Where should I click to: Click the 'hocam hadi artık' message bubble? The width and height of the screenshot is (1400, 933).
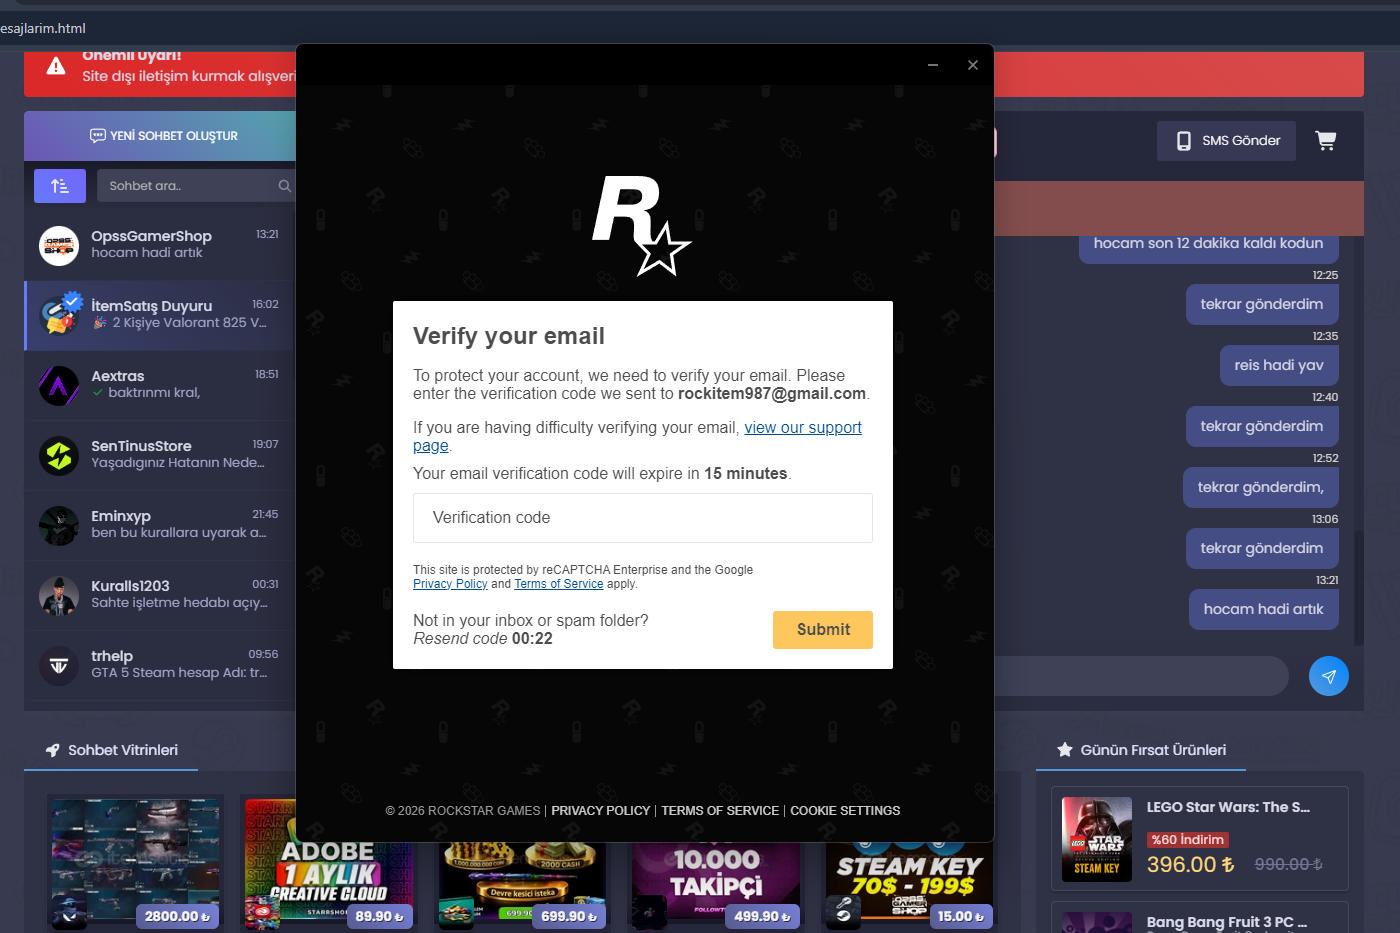tap(1264, 609)
